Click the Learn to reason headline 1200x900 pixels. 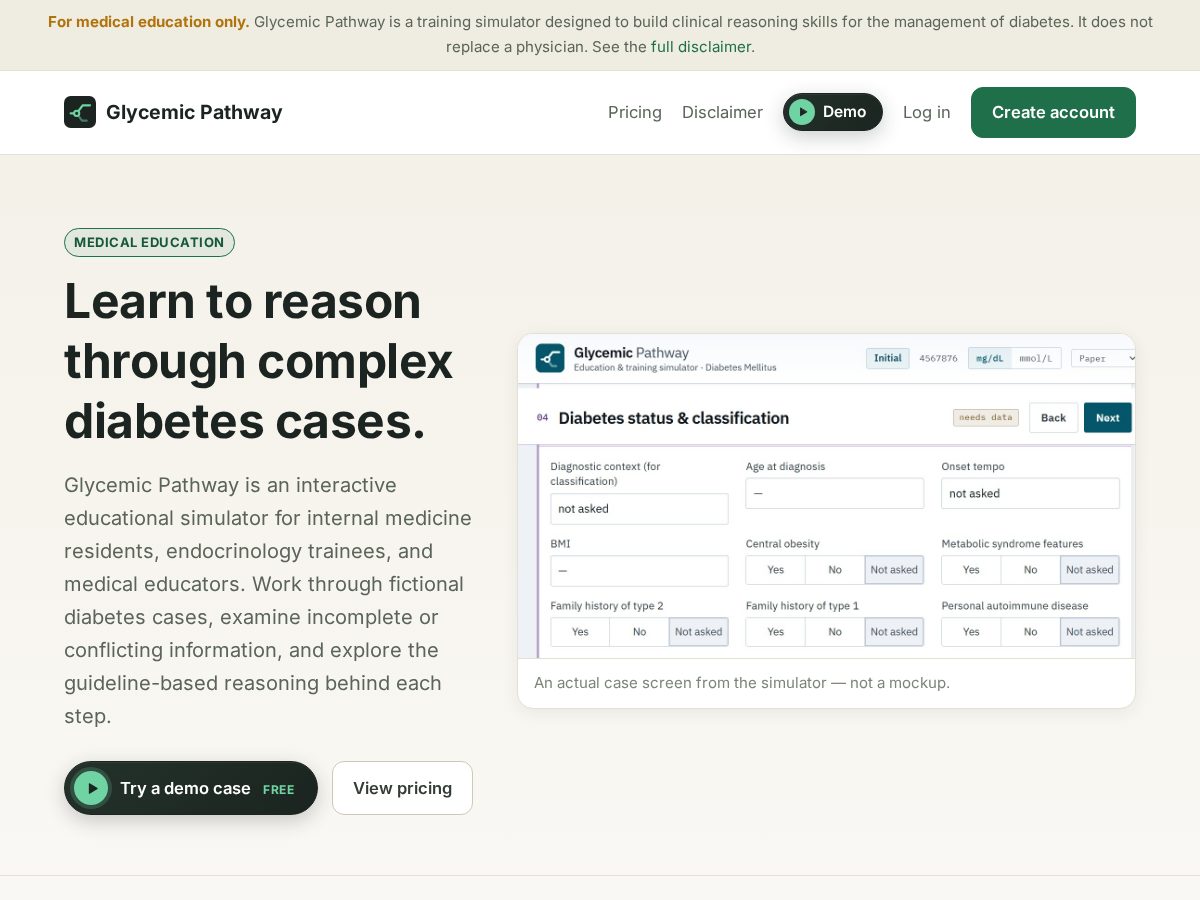pos(259,360)
